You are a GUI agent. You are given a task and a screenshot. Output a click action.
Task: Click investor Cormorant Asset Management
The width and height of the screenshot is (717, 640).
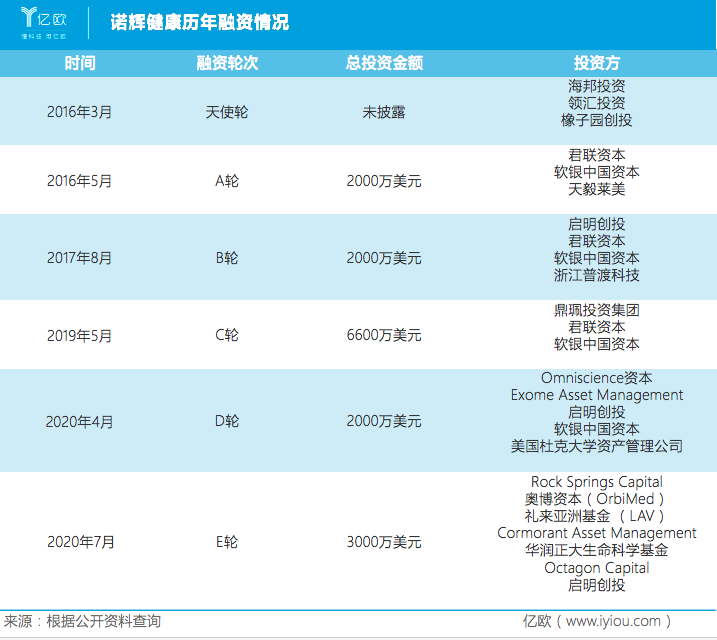click(x=597, y=533)
